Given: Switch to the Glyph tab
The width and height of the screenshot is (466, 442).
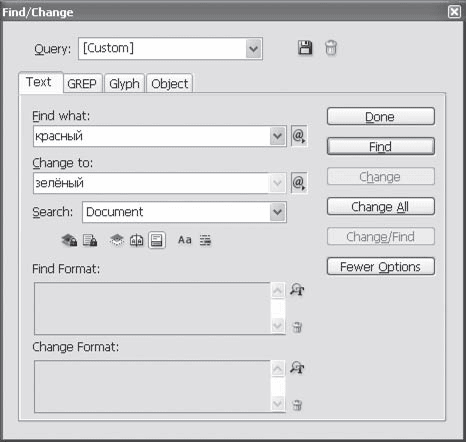Looking at the screenshot, I should [124, 83].
